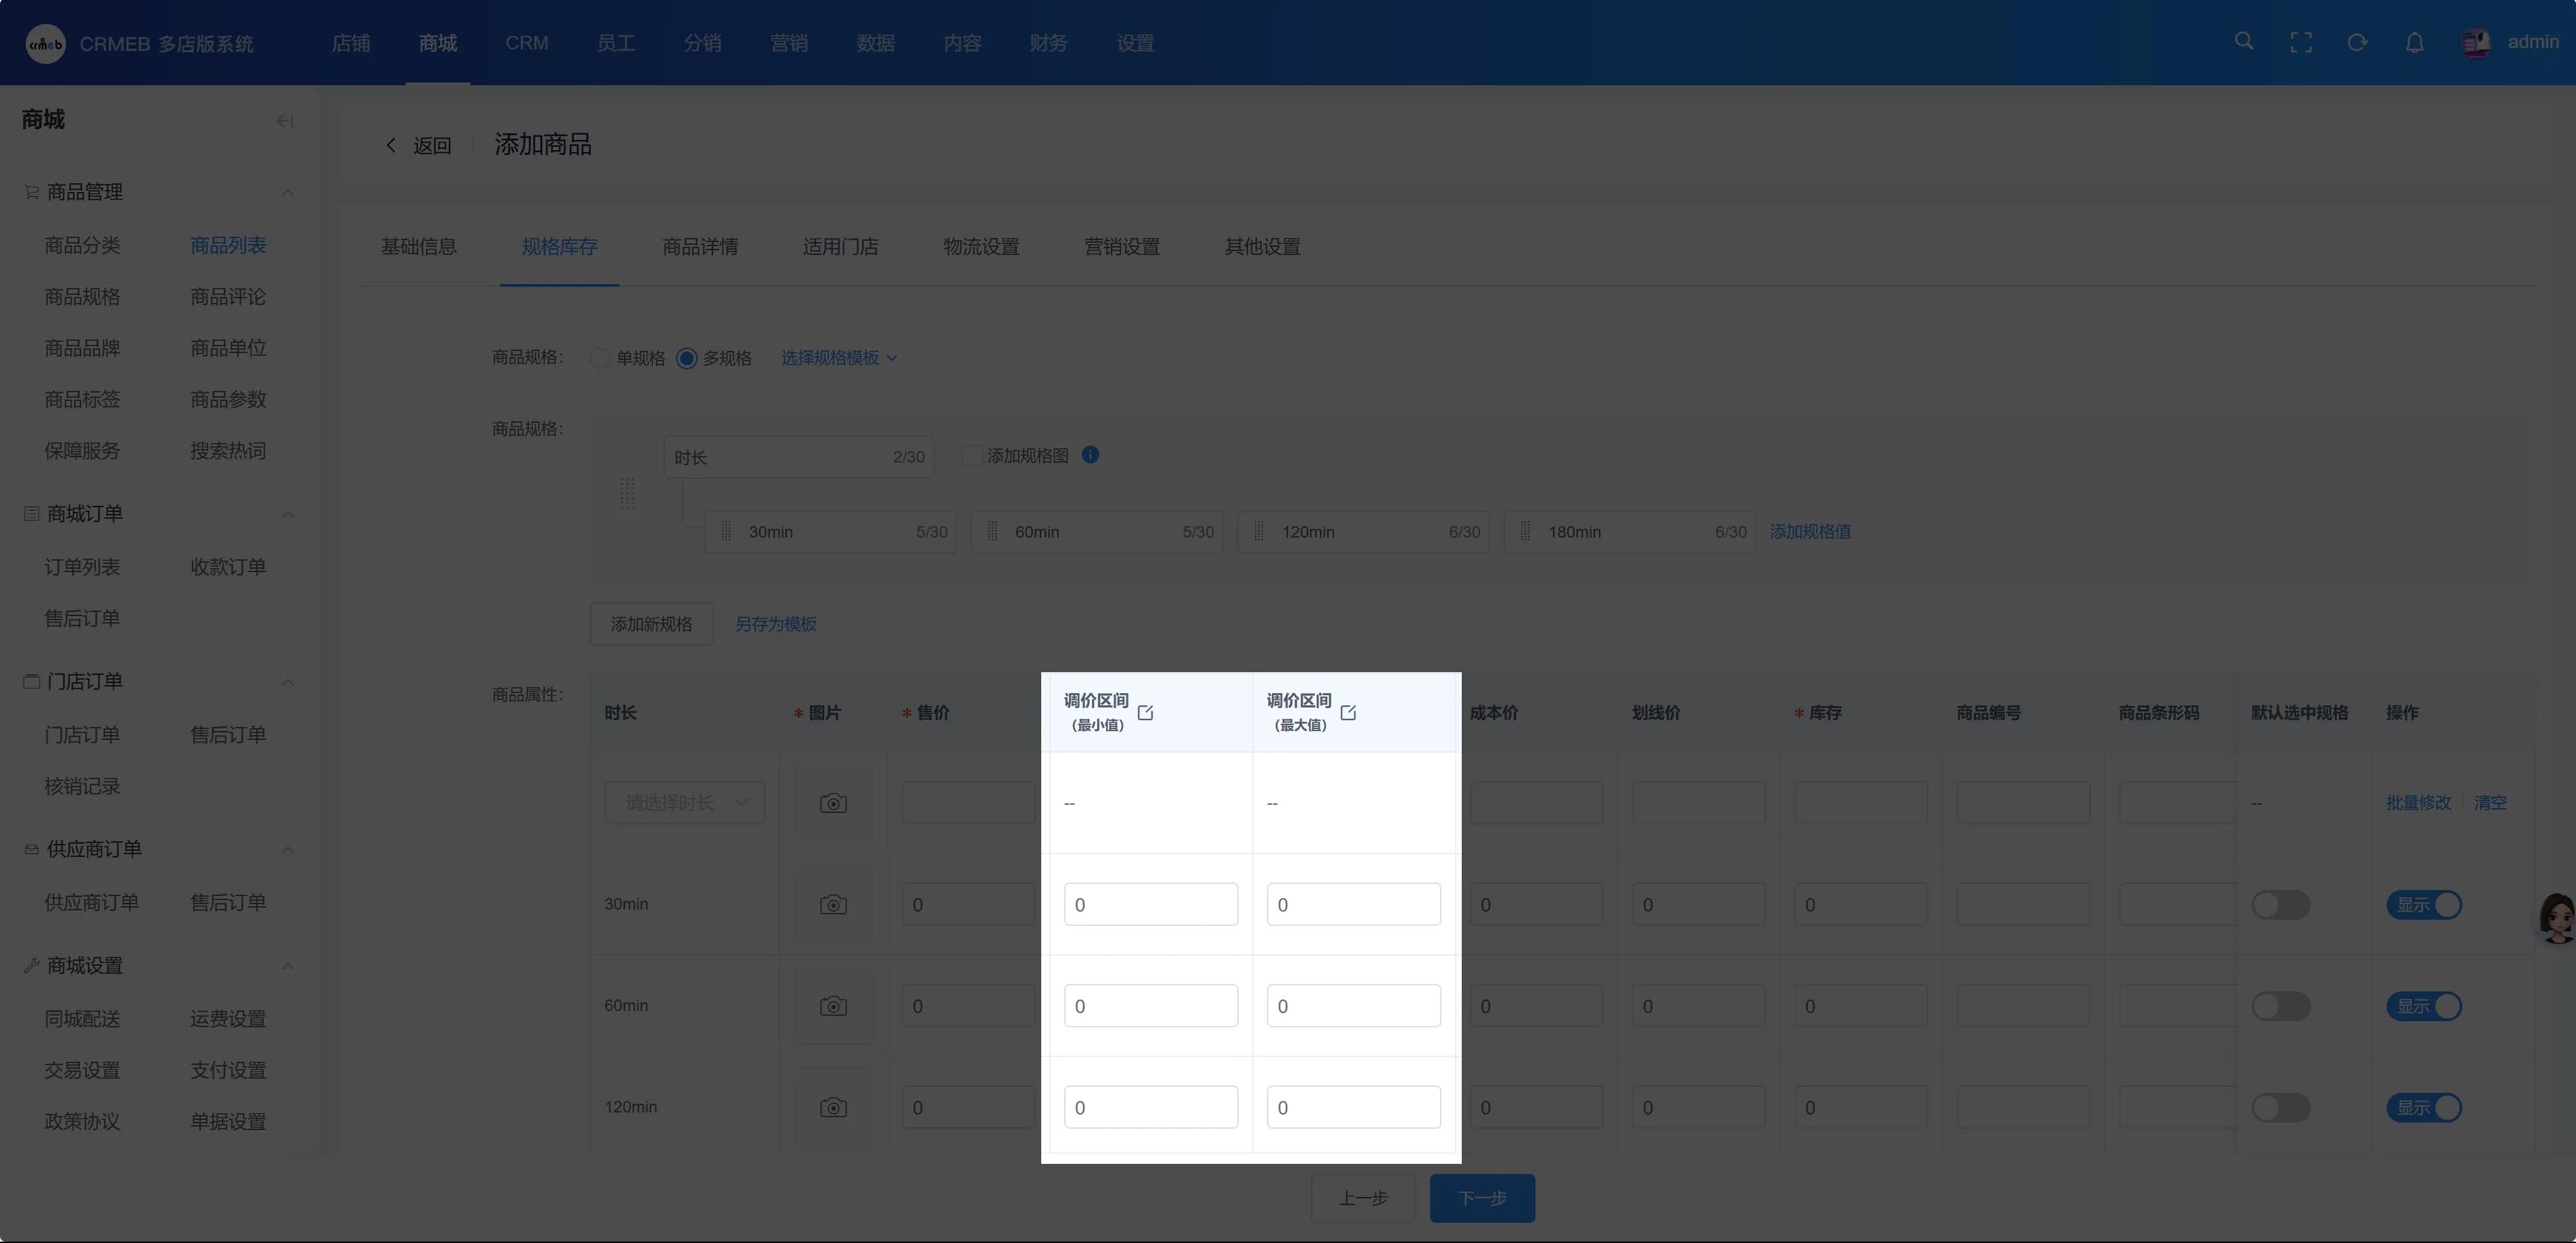
Task: Switch to the 适用门店 tab
Action: click(840, 246)
